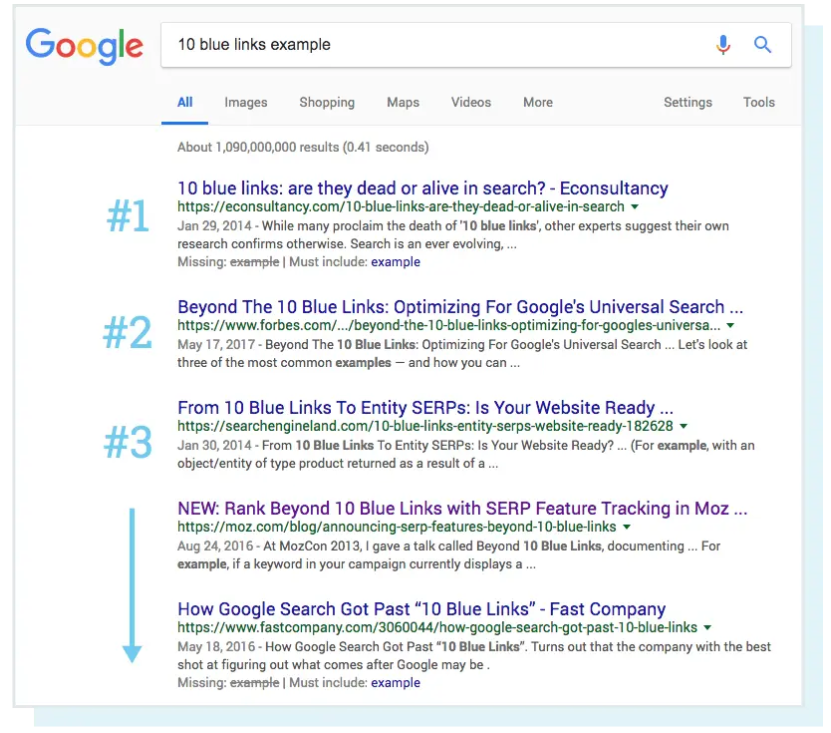Expand the More search options menu

(x=538, y=102)
